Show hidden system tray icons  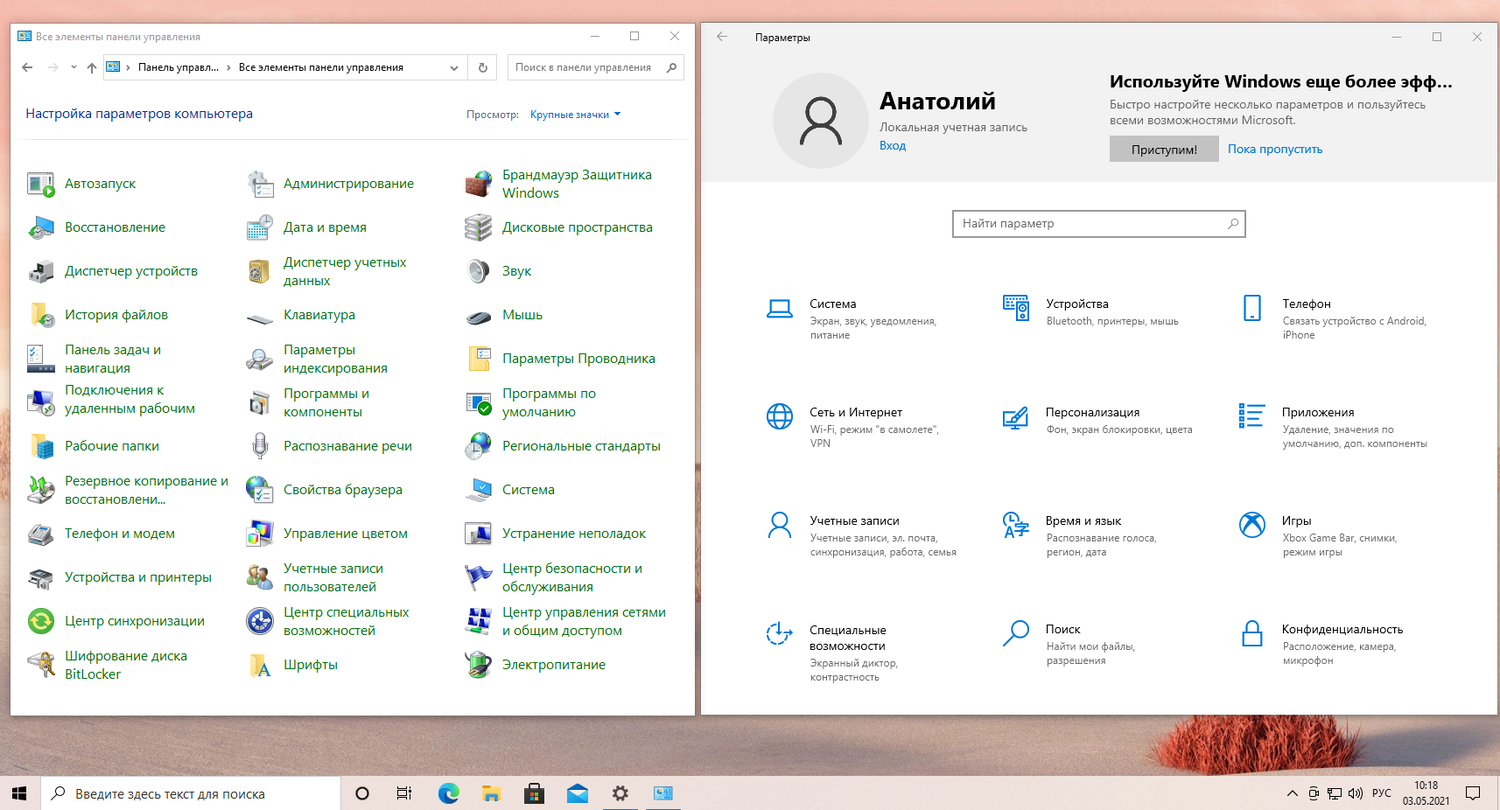coord(1294,793)
